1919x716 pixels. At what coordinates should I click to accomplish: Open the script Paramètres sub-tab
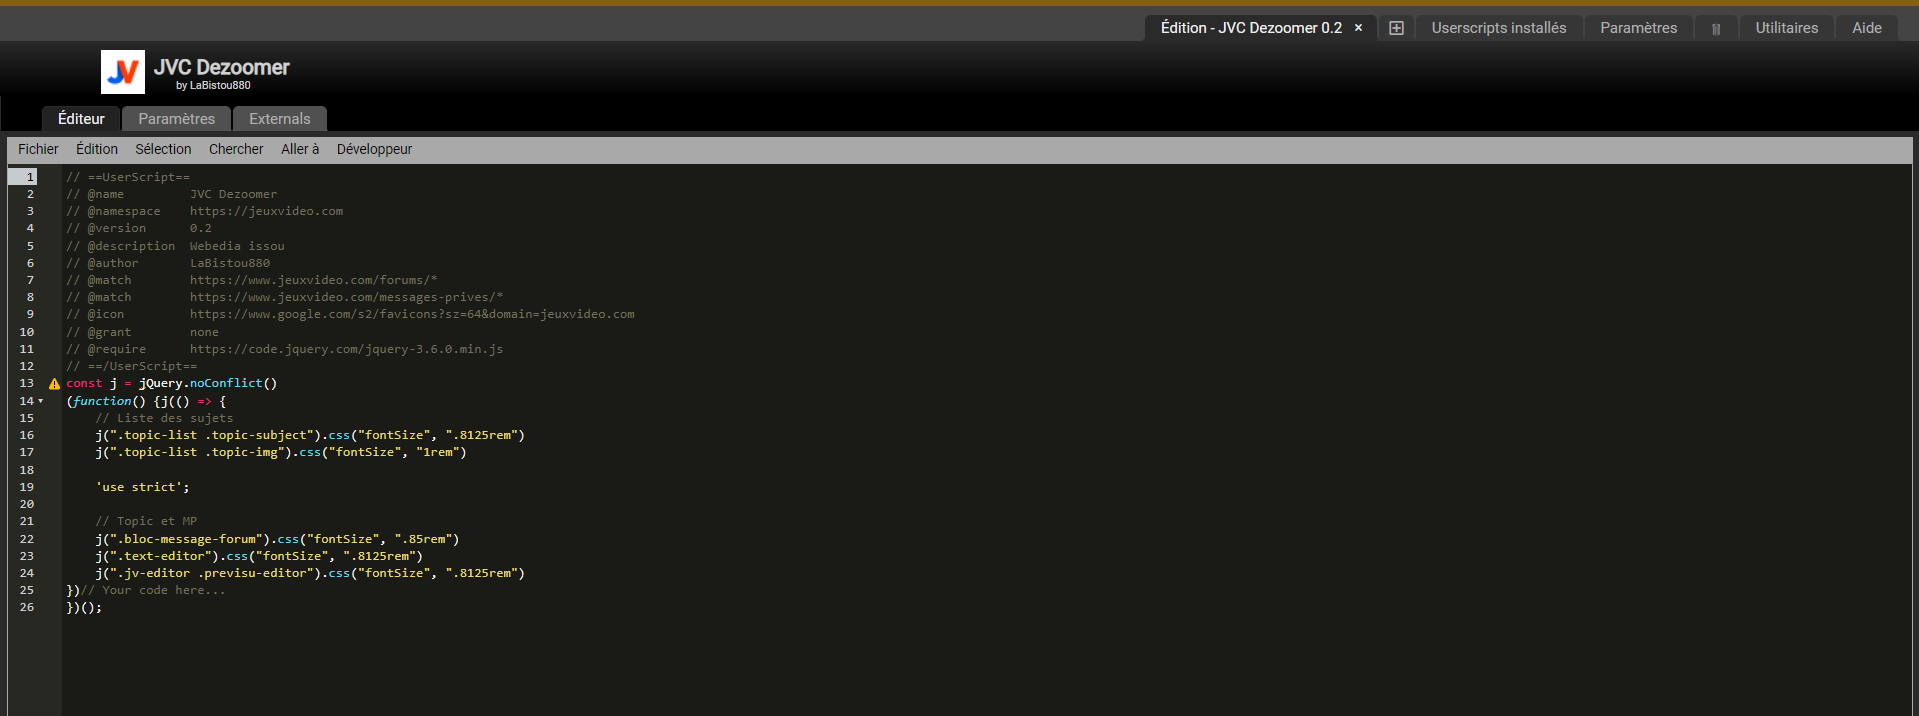click(x=176, y=119)
